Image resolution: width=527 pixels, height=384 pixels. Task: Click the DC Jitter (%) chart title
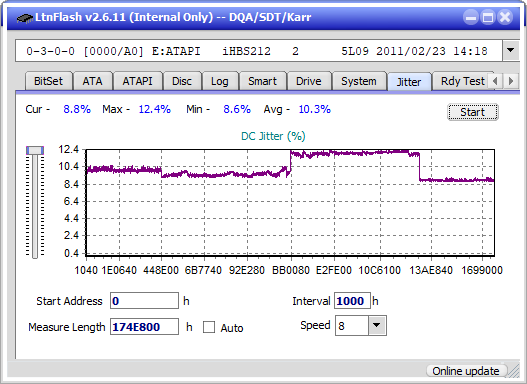click(273, 136)
